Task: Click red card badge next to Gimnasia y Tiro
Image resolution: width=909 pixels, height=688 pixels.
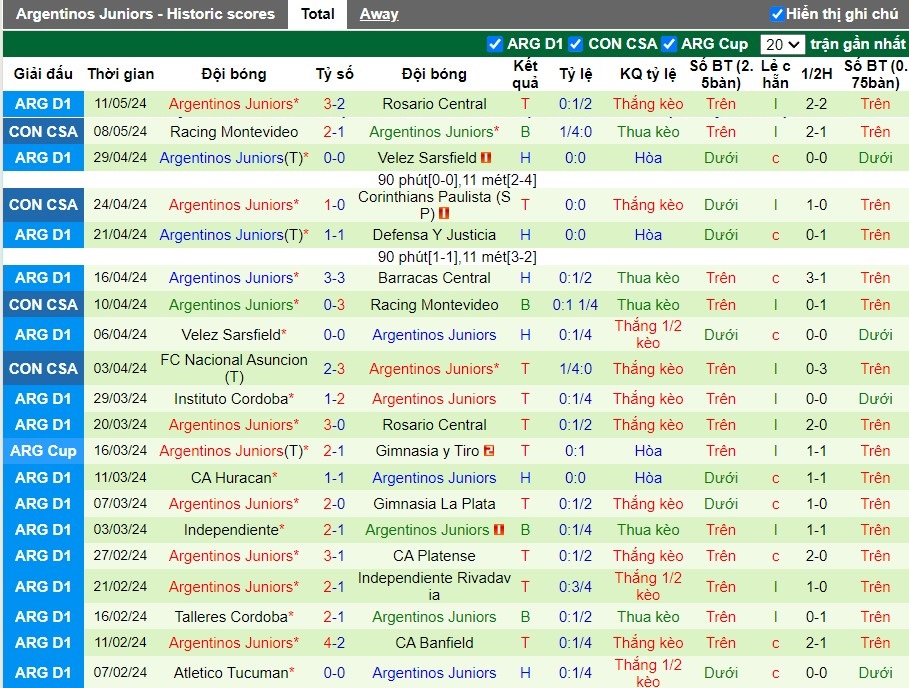Action: point(489,450)
